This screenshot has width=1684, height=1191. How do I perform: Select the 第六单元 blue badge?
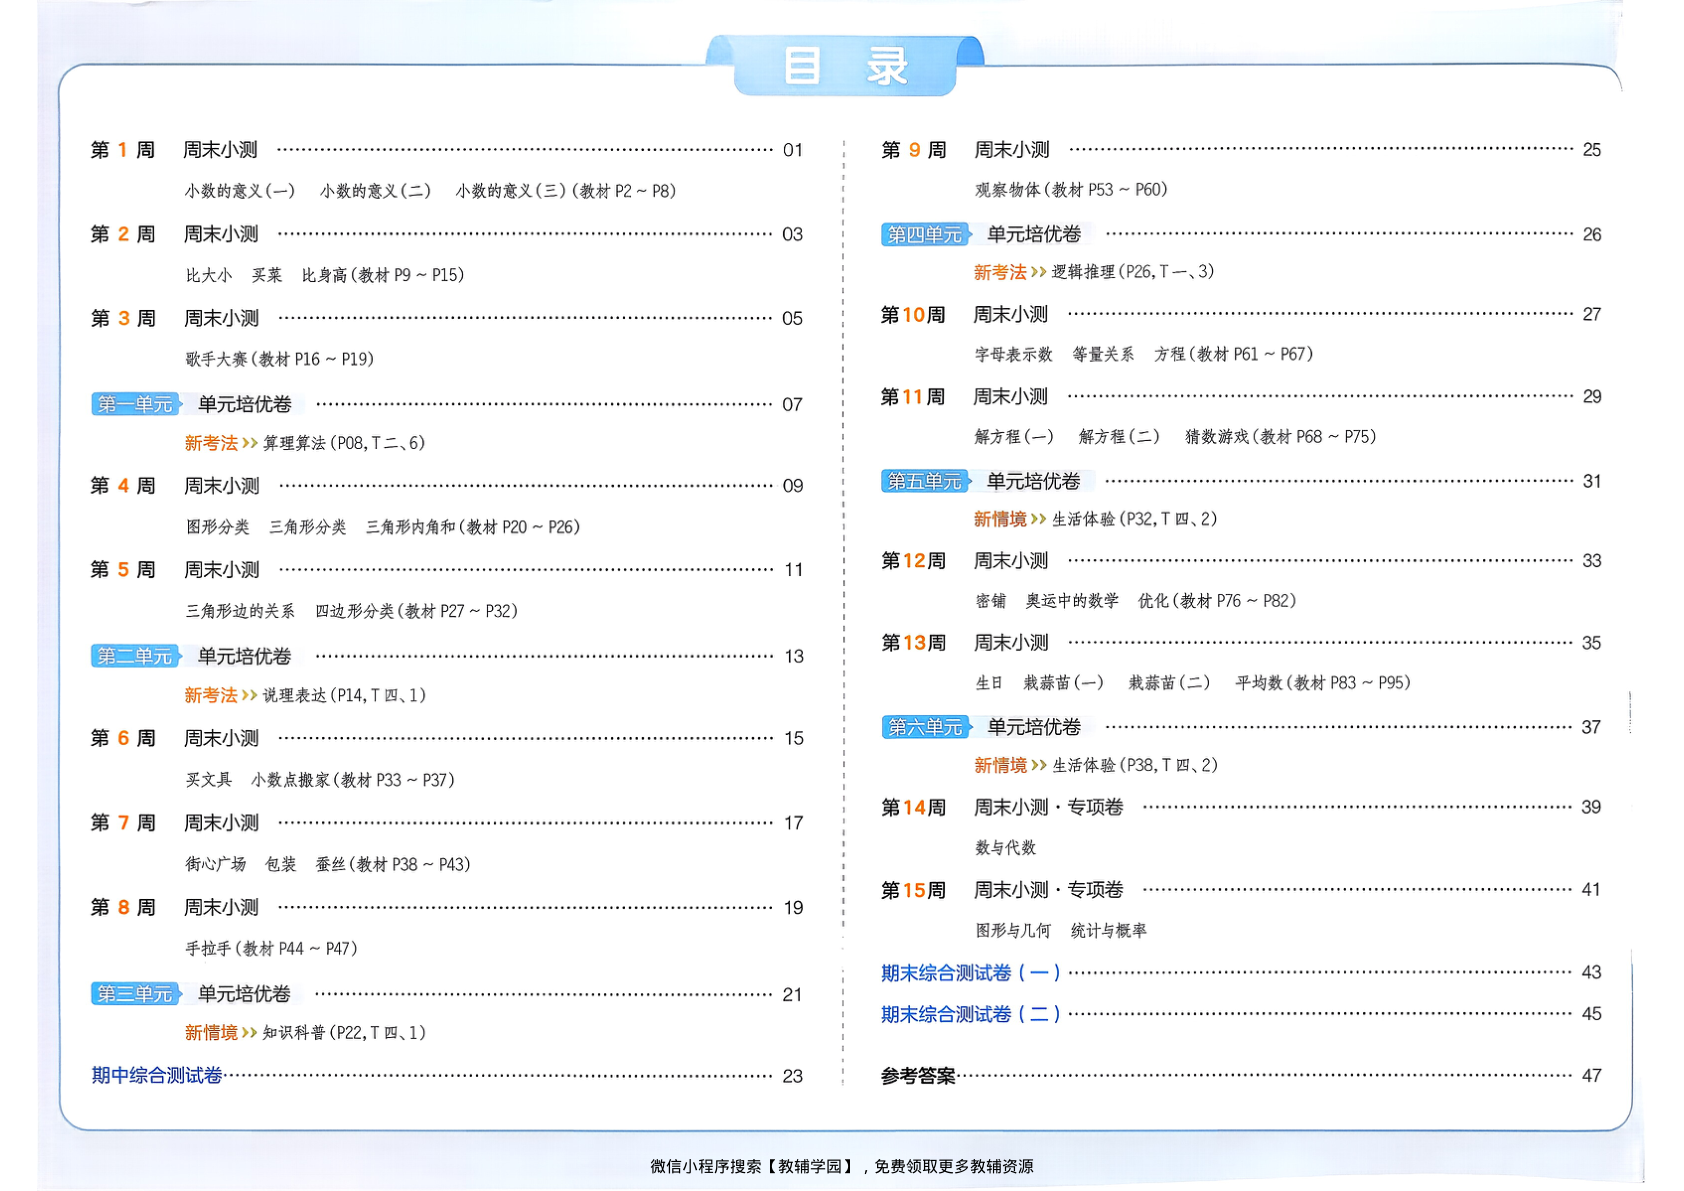(x=925, y=727)
